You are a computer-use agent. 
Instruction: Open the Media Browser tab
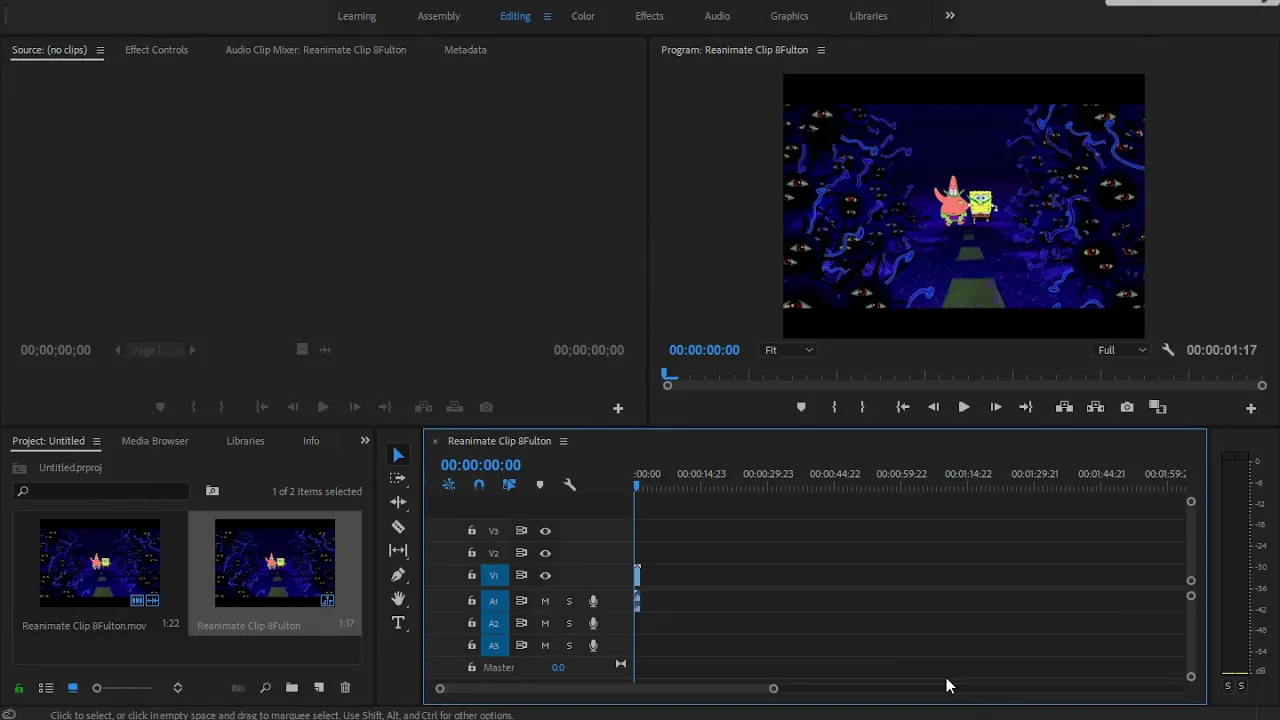[155, 441]
